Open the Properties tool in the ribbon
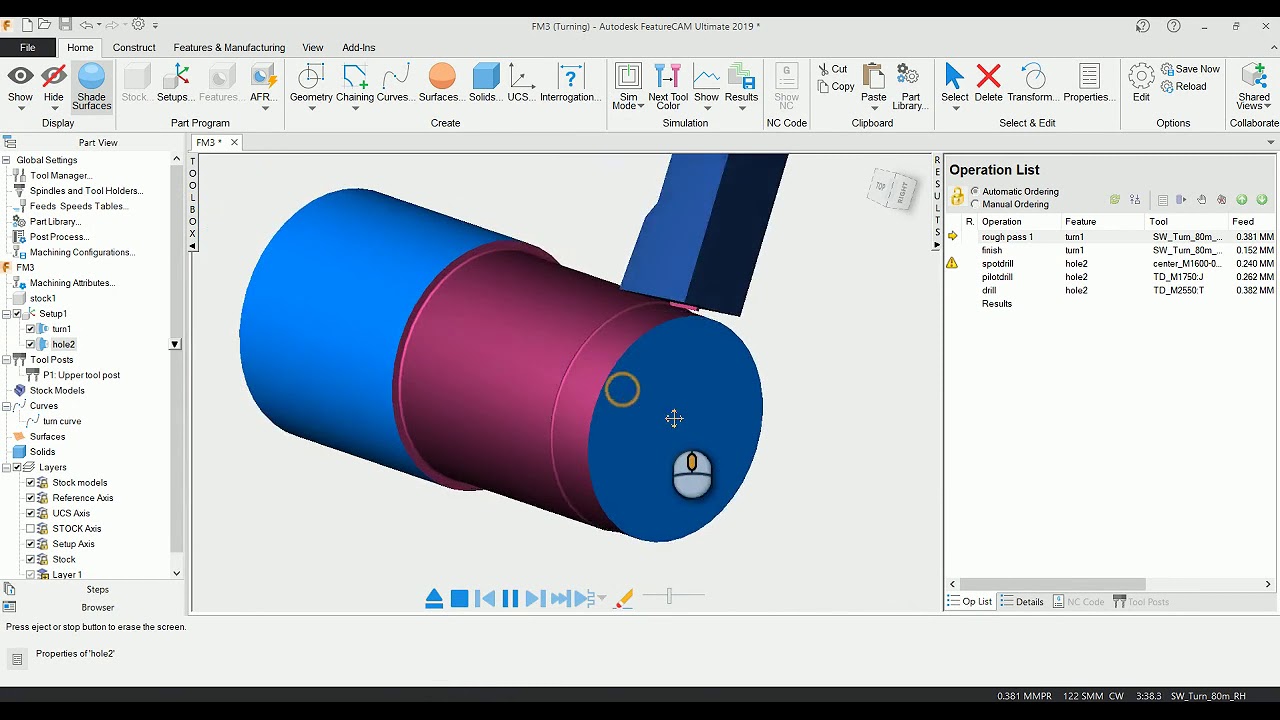The width and height of the screenshot is (1280, 720). pyautogui.click(x=1089, y=84)
